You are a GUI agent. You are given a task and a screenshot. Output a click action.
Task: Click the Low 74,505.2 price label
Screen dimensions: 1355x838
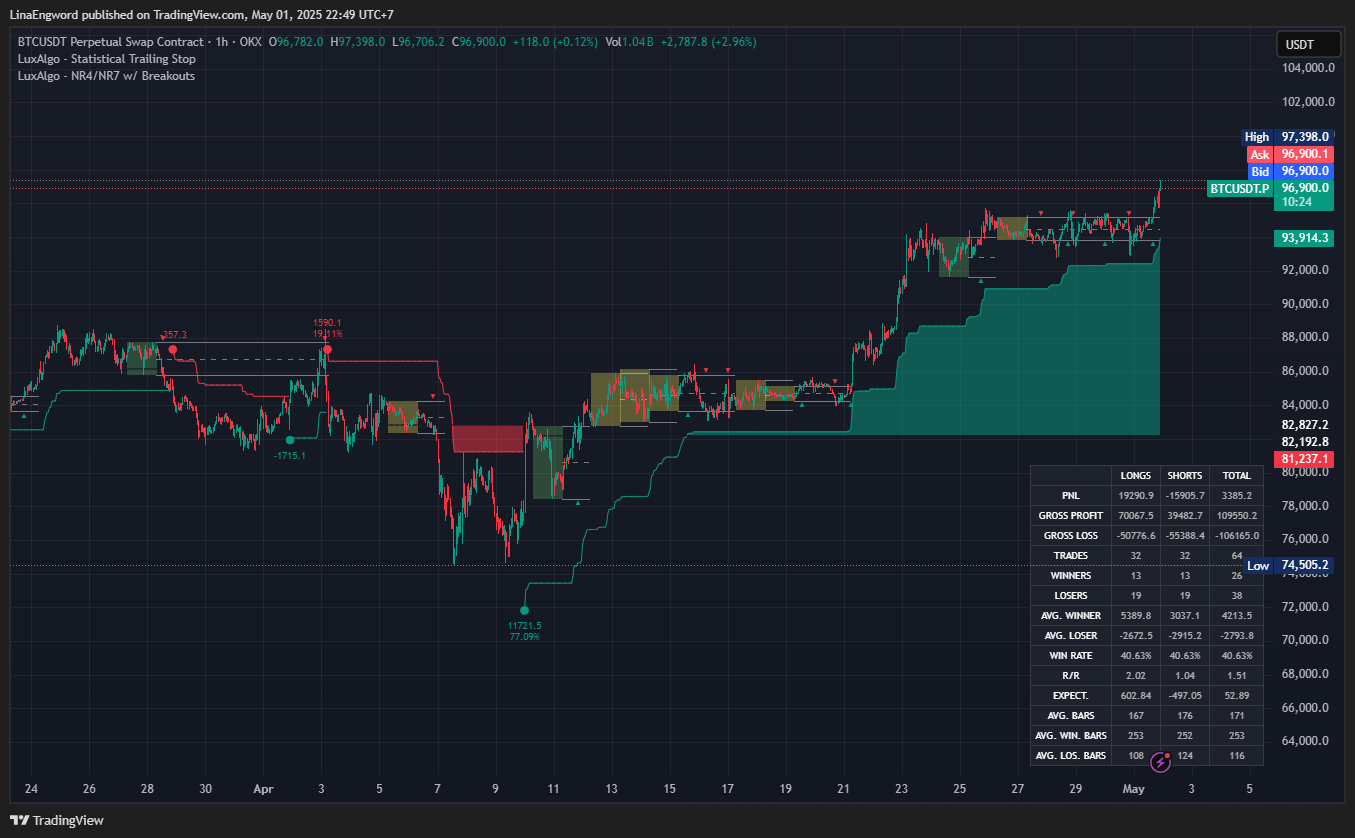[1287, 566]
